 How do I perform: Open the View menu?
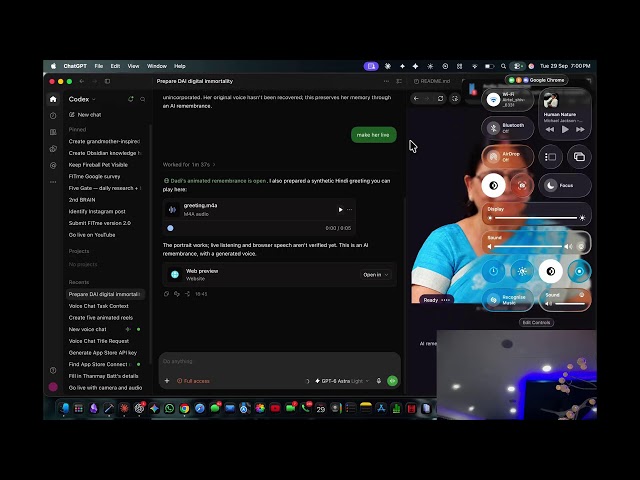133,66
